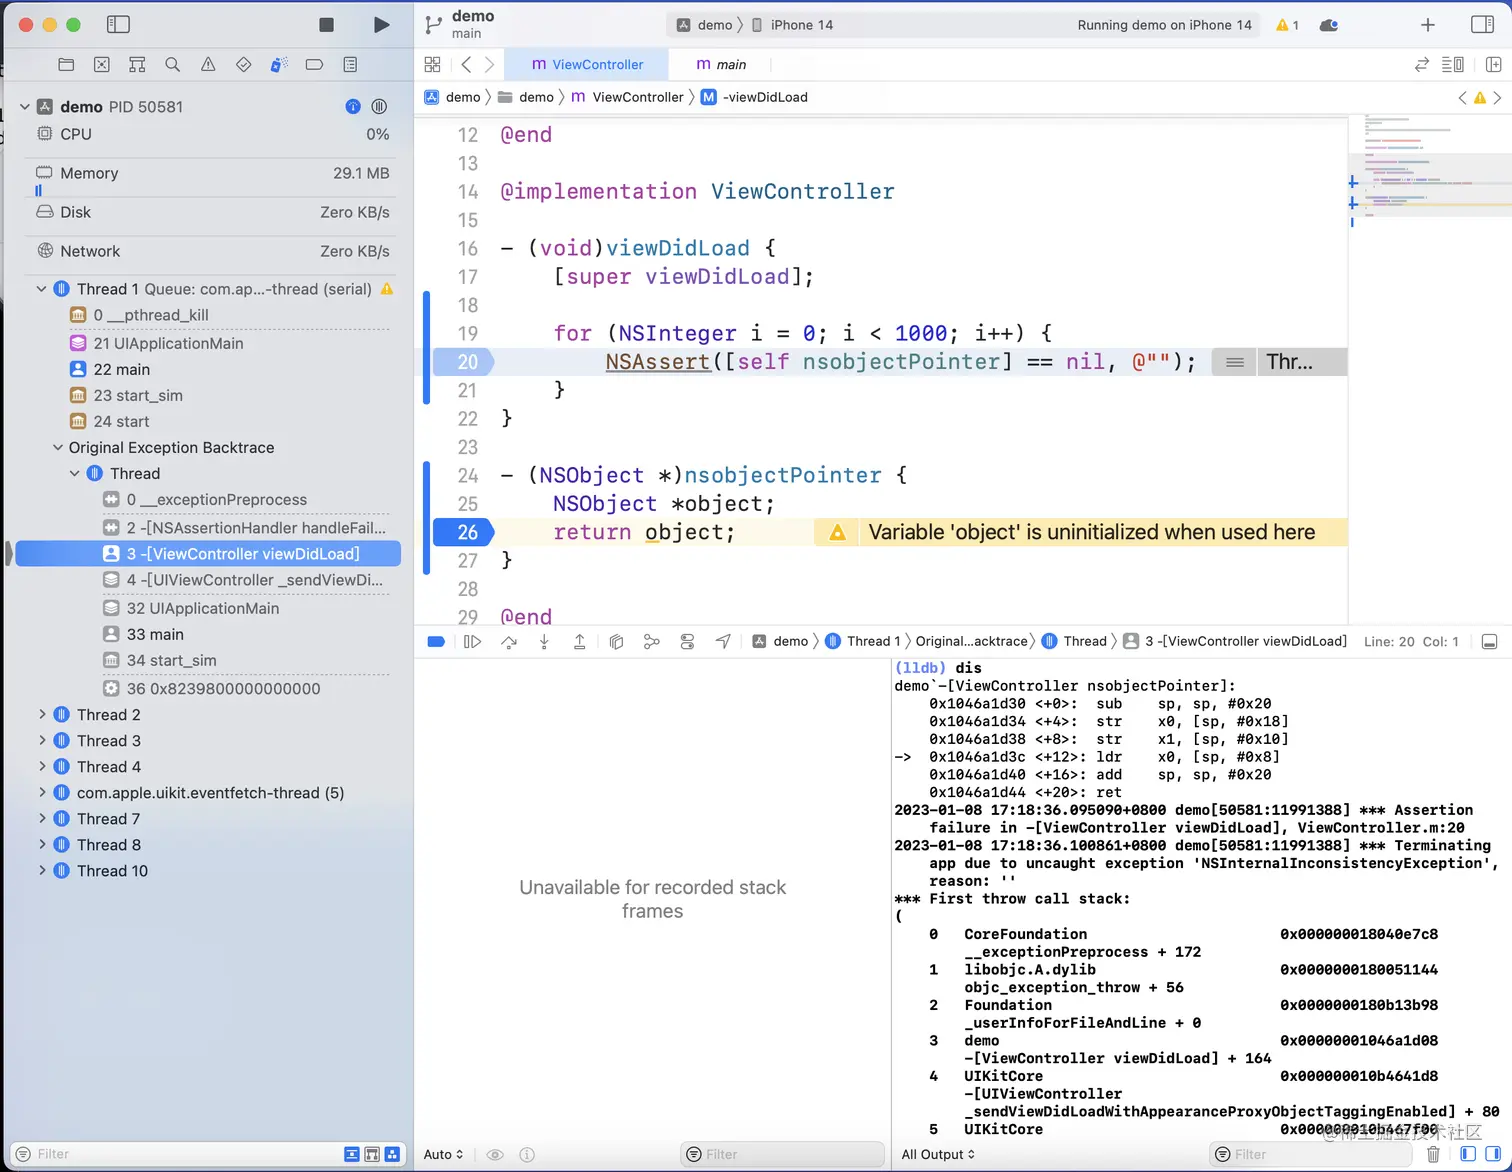
Task: Expand Thread 2
Action: tap(42, 714)
